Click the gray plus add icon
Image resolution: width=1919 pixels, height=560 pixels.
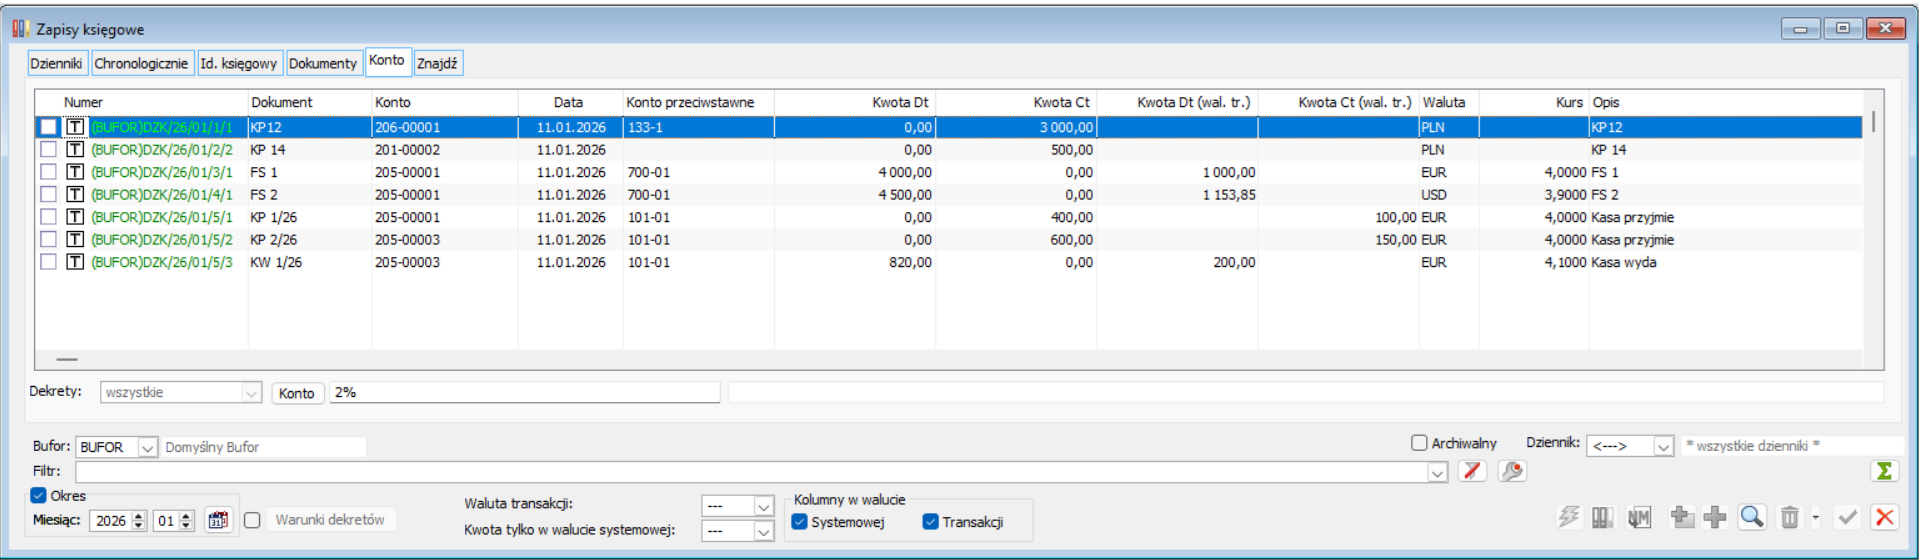pos(1715,517)
